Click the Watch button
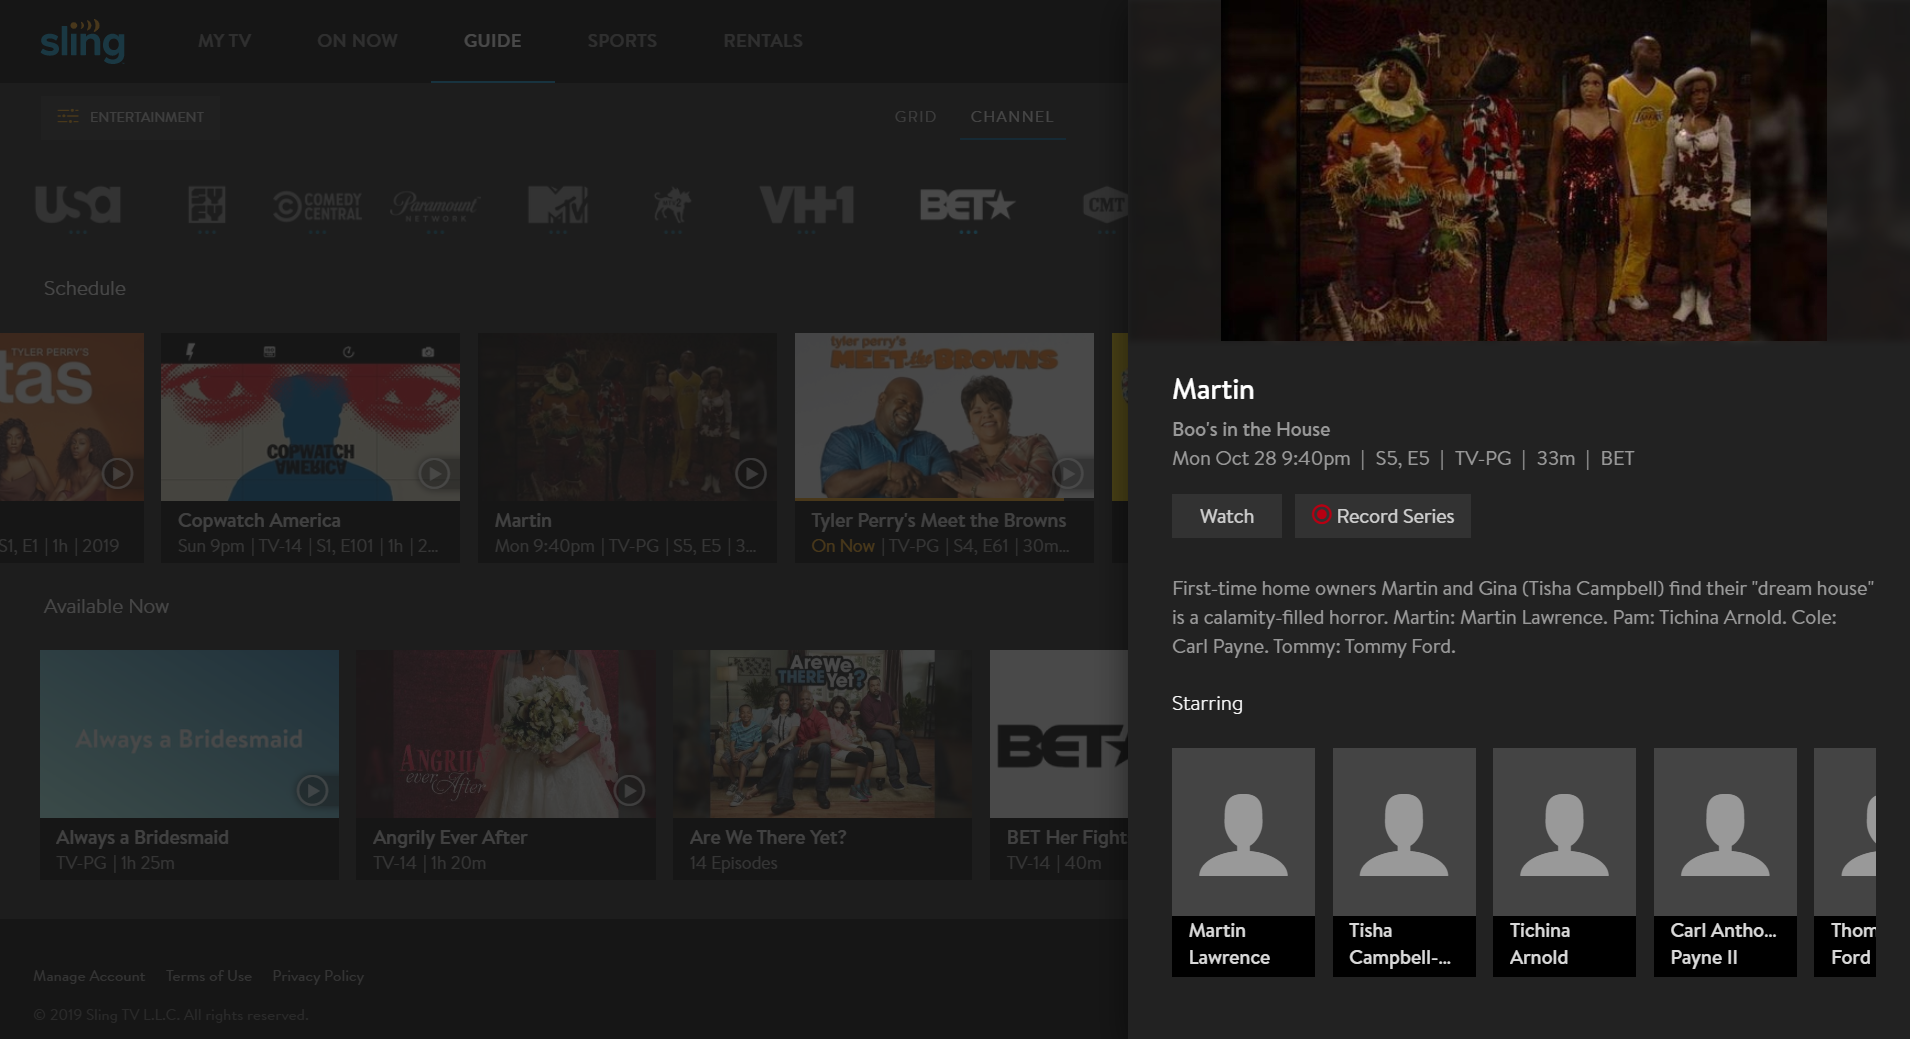This screenshot has width=1910, height=1039. 1227,516
